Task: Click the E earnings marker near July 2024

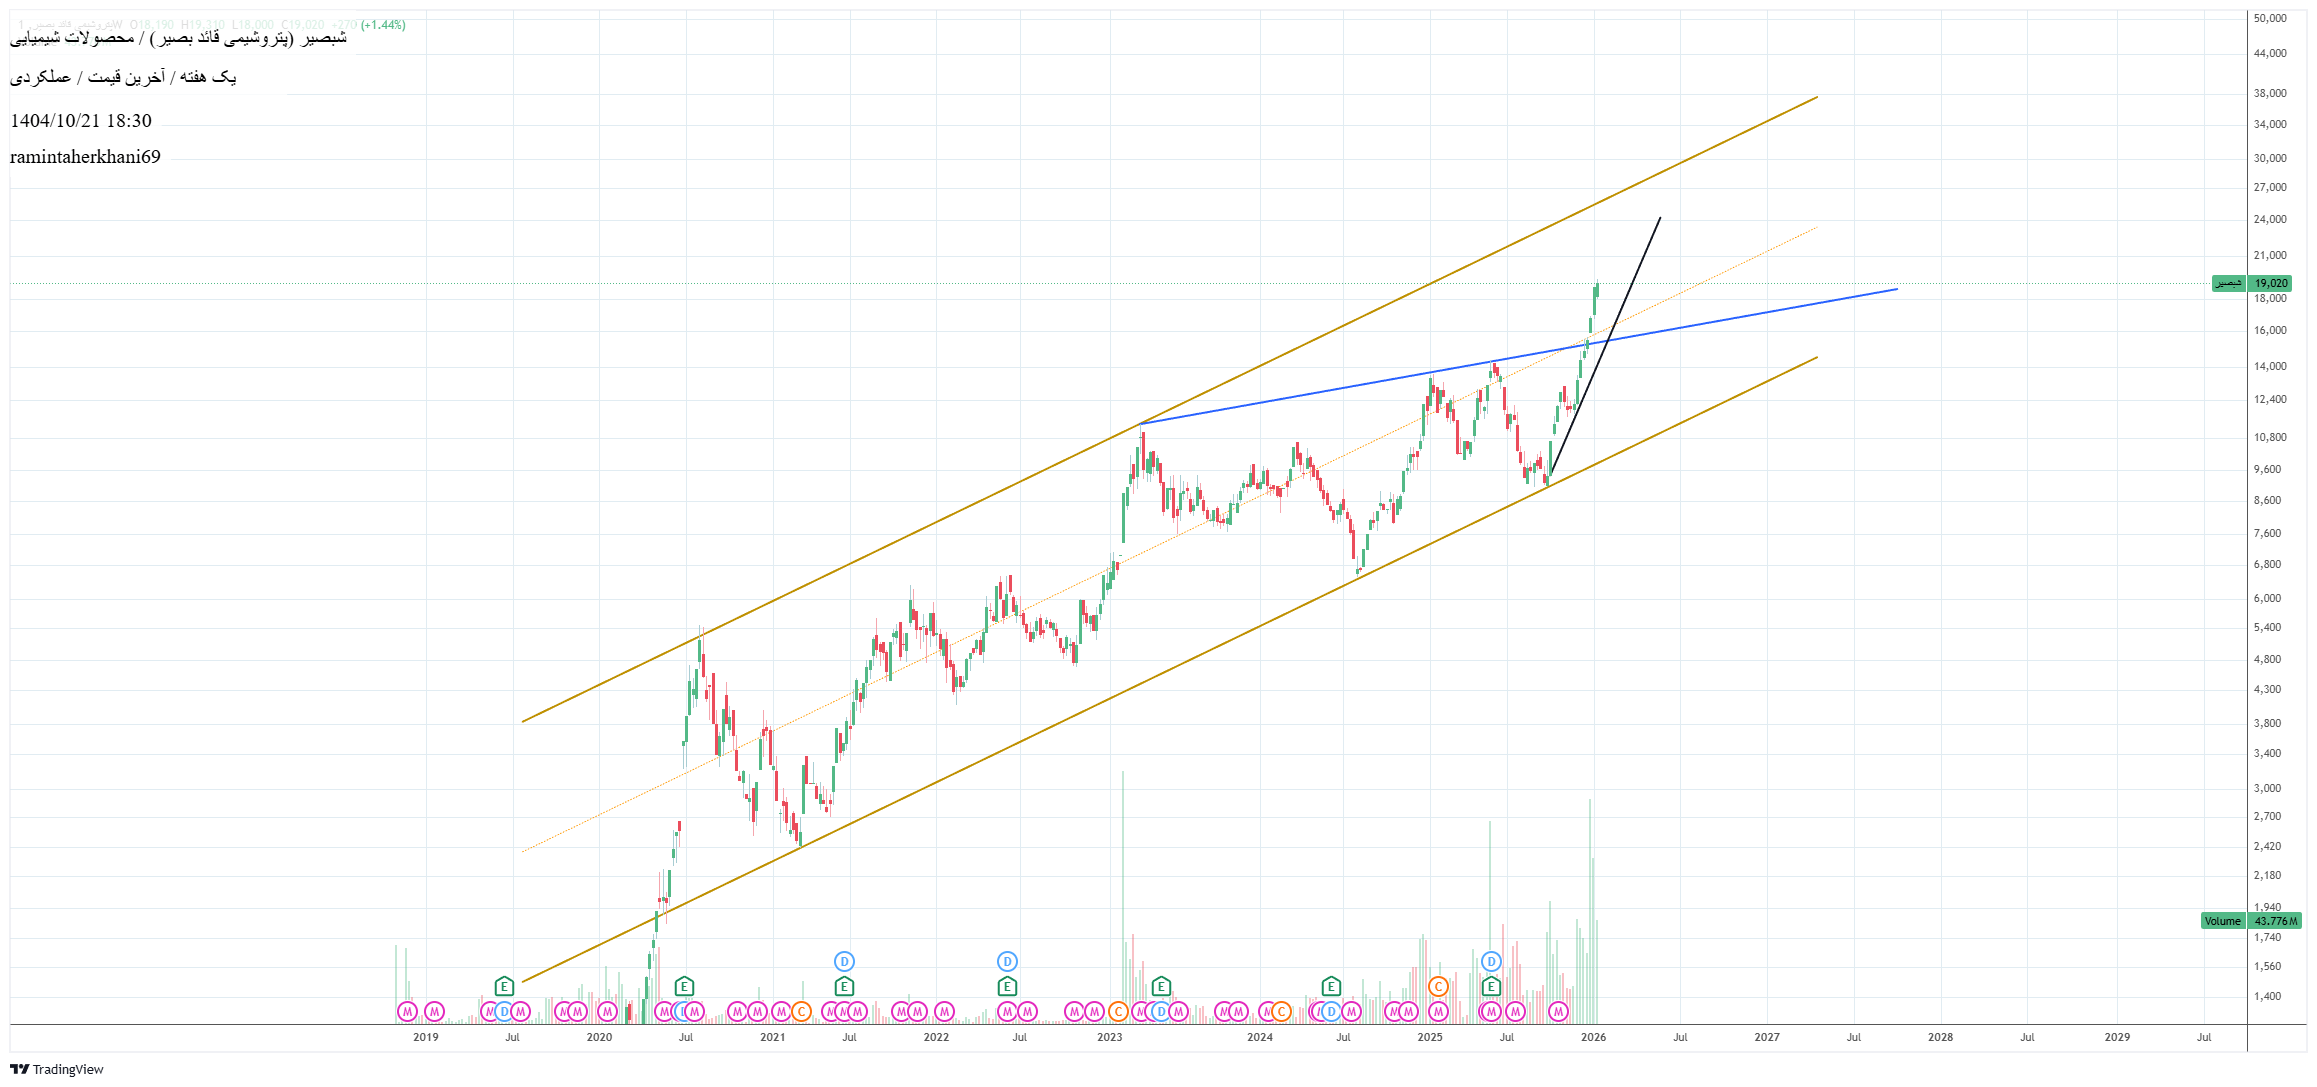Action: point(1330,986)
